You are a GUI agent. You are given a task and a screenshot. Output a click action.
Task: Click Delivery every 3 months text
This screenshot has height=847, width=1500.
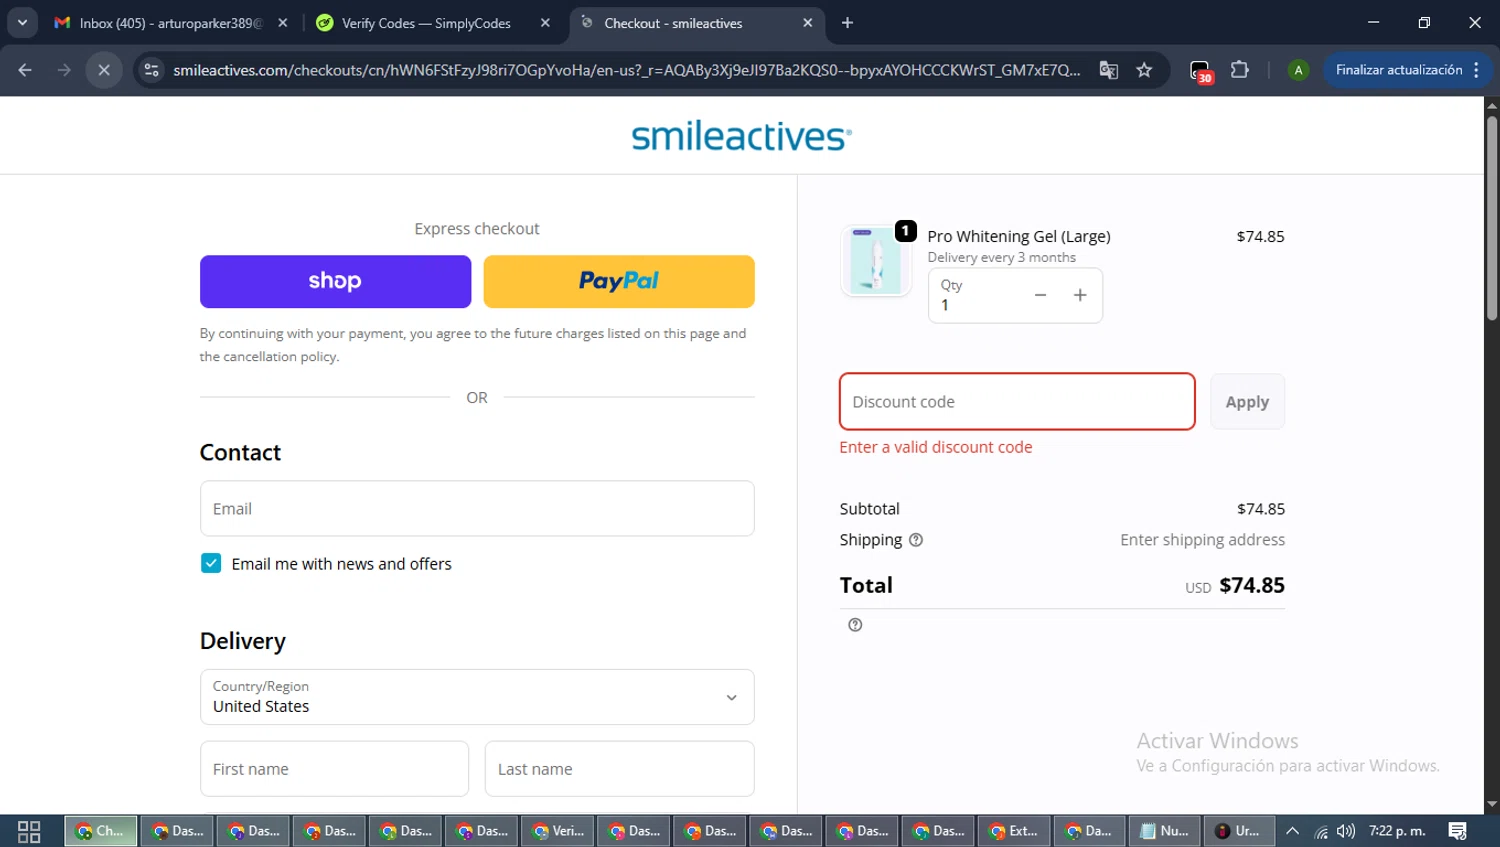point(1002,257)
